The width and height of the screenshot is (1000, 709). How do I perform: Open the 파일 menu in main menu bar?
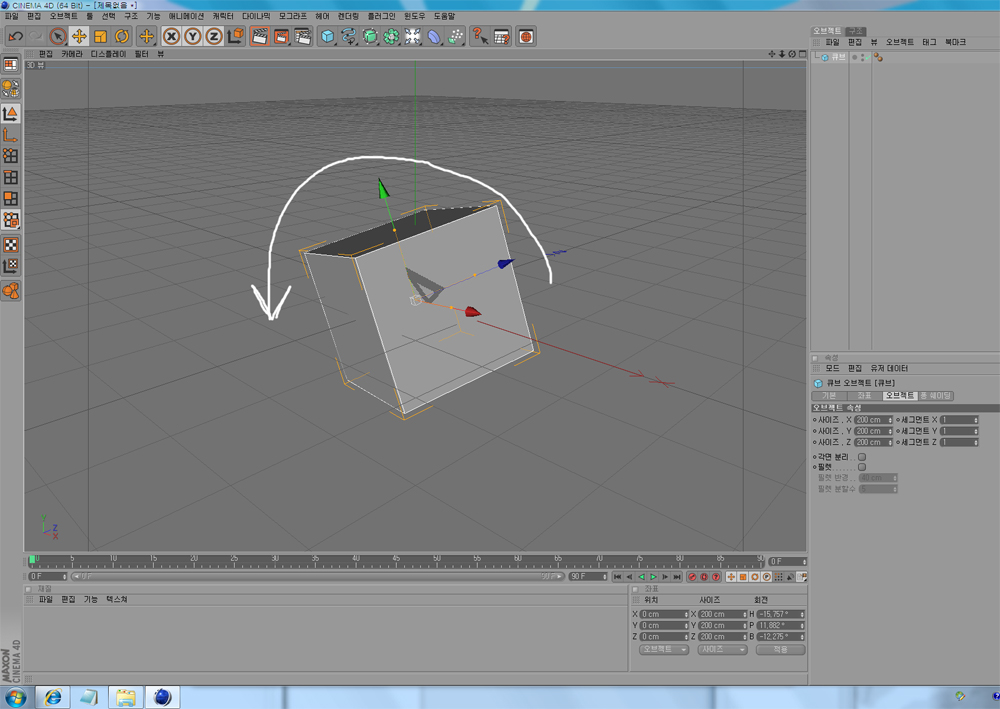(11, 16)
